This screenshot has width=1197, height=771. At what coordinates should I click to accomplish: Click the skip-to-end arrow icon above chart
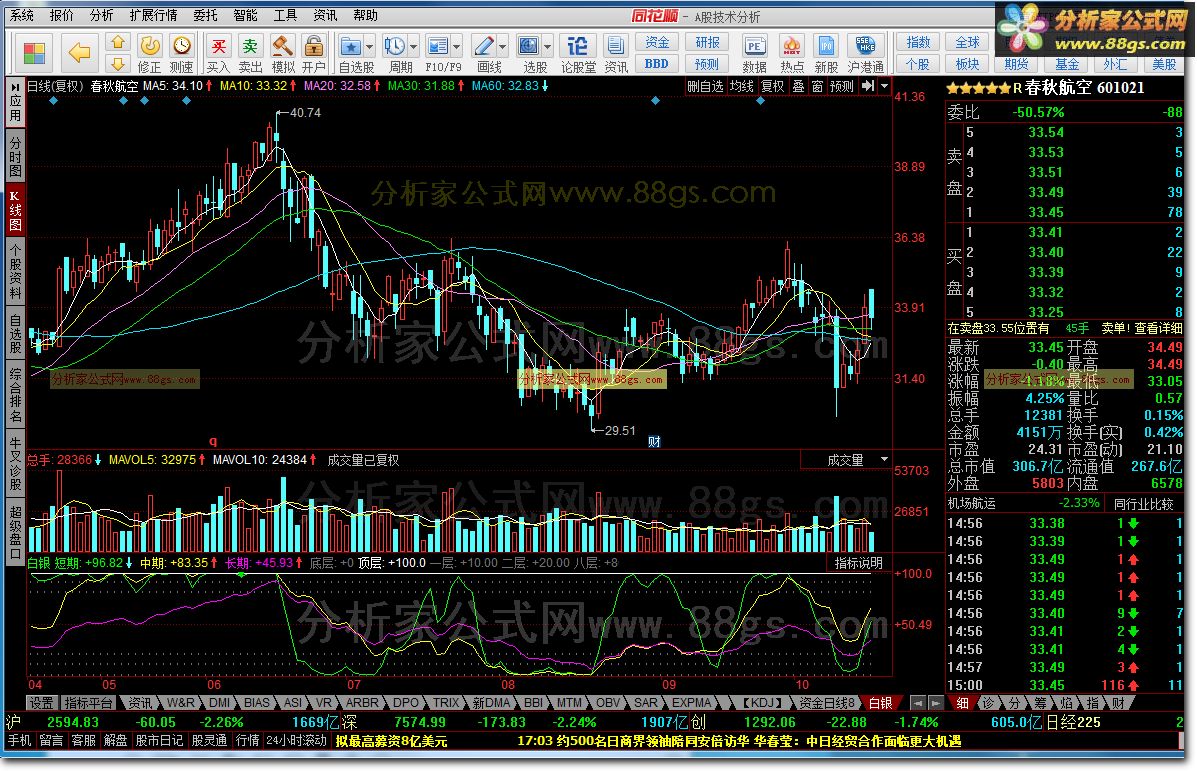tap(868, 86)
